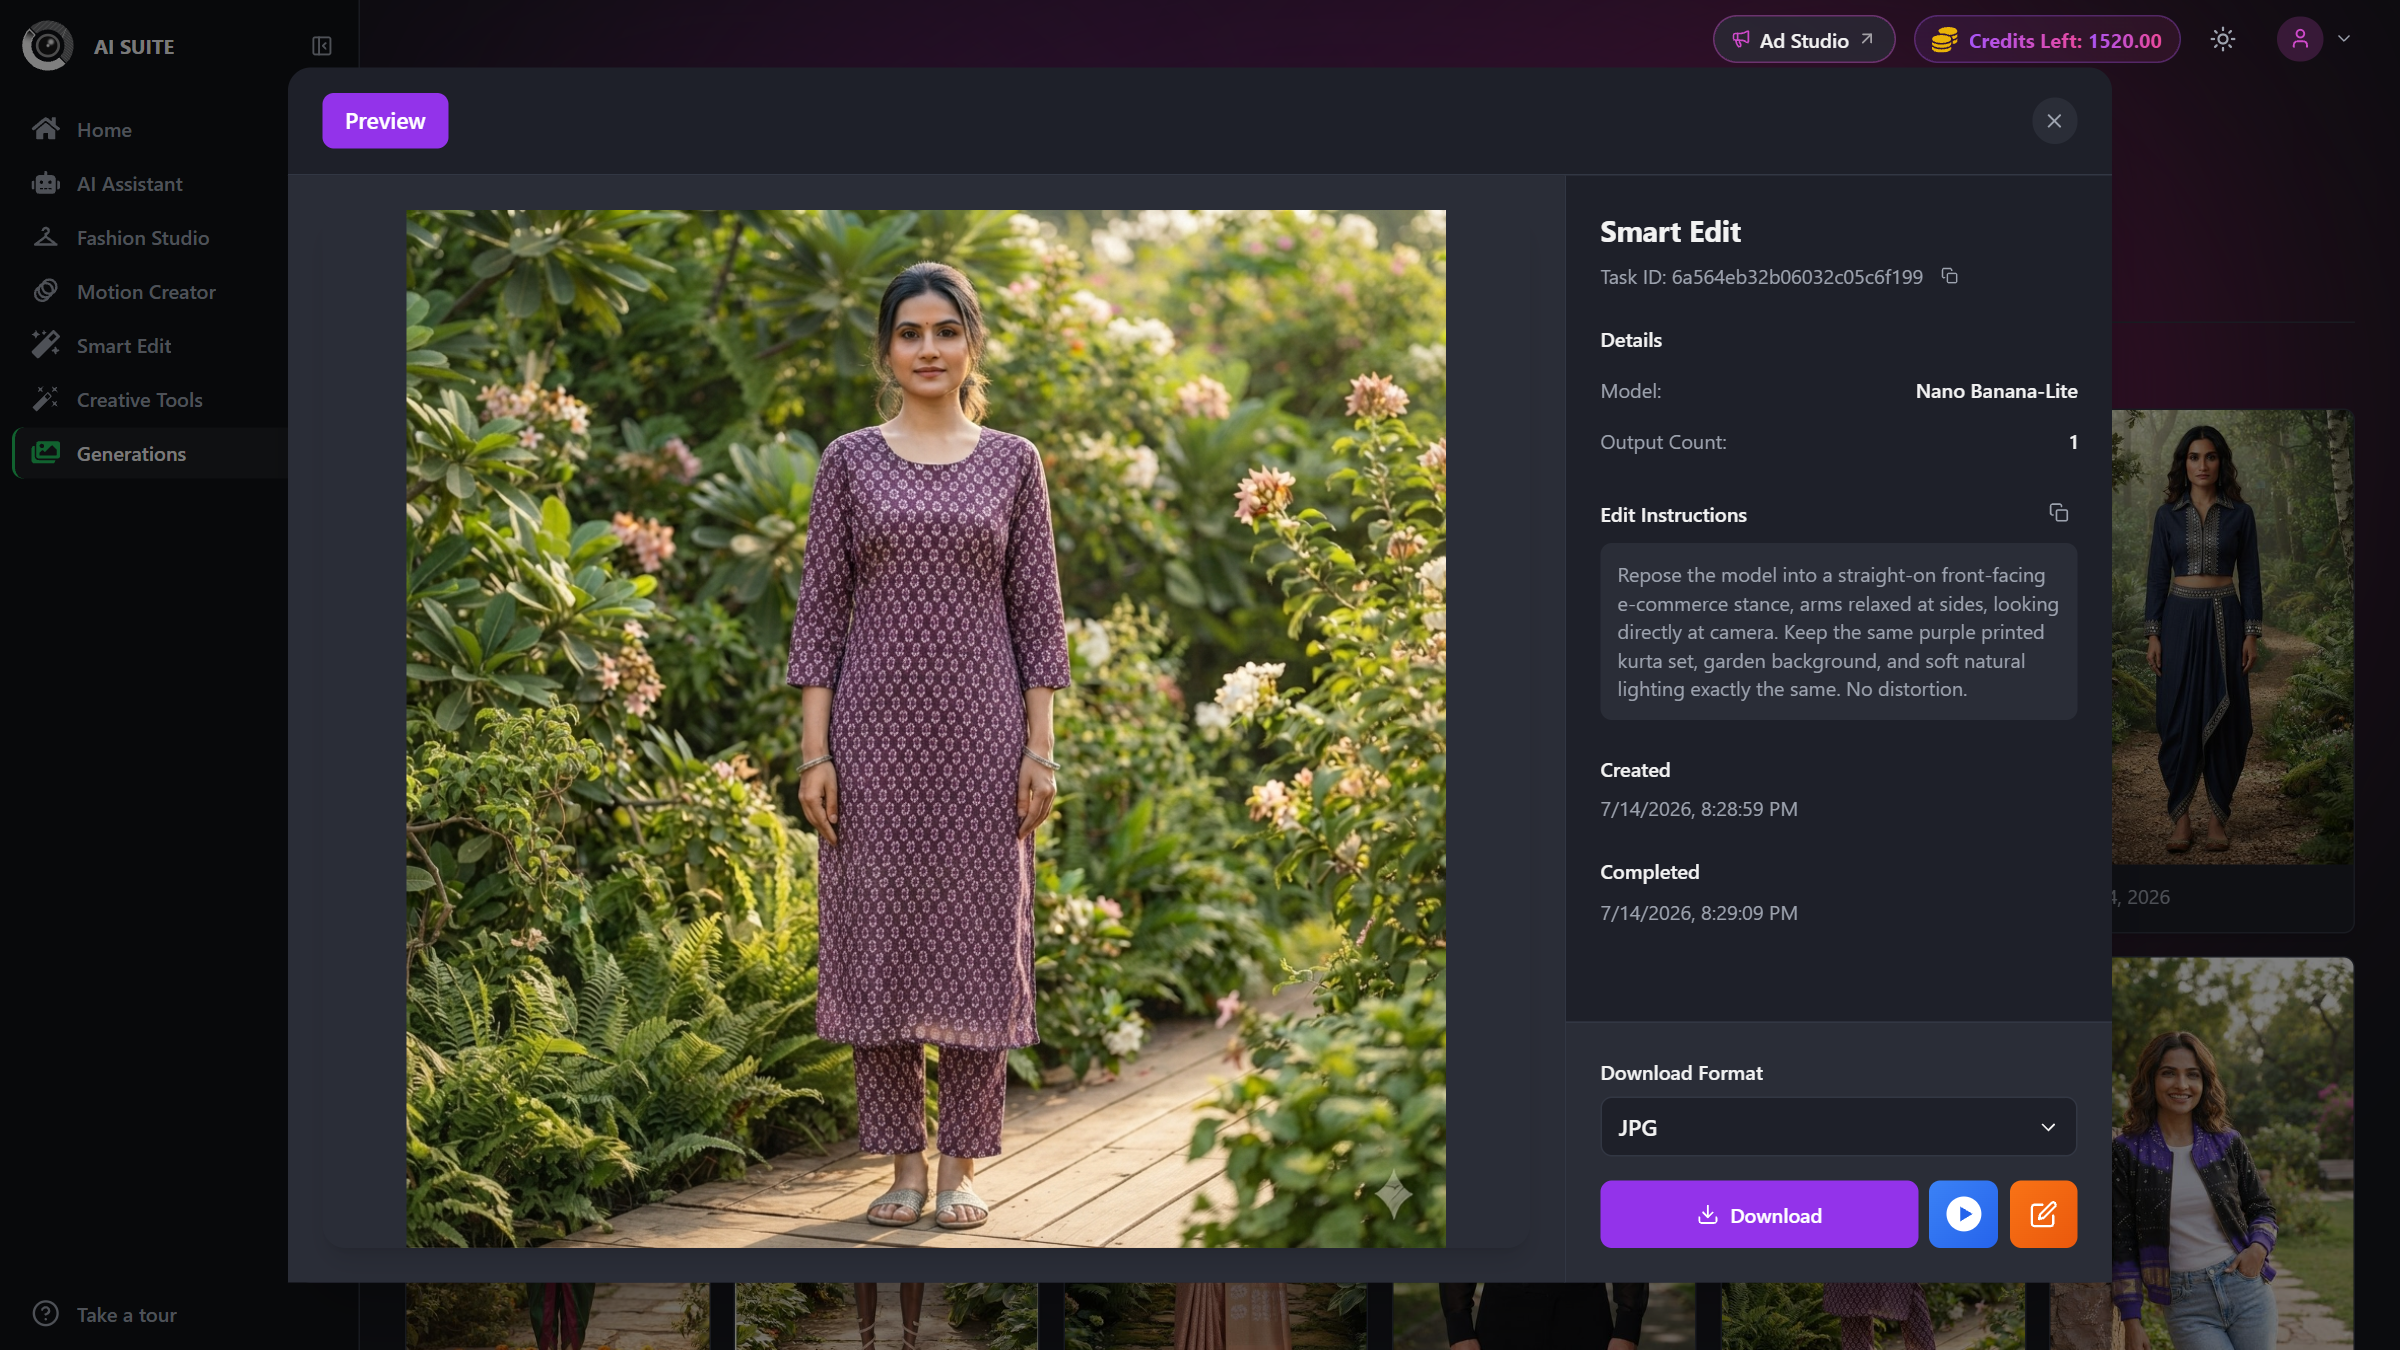Toggle light/dark theme sun icon
Viewport: 2400px width, 1350px height.
(2222, 40)
